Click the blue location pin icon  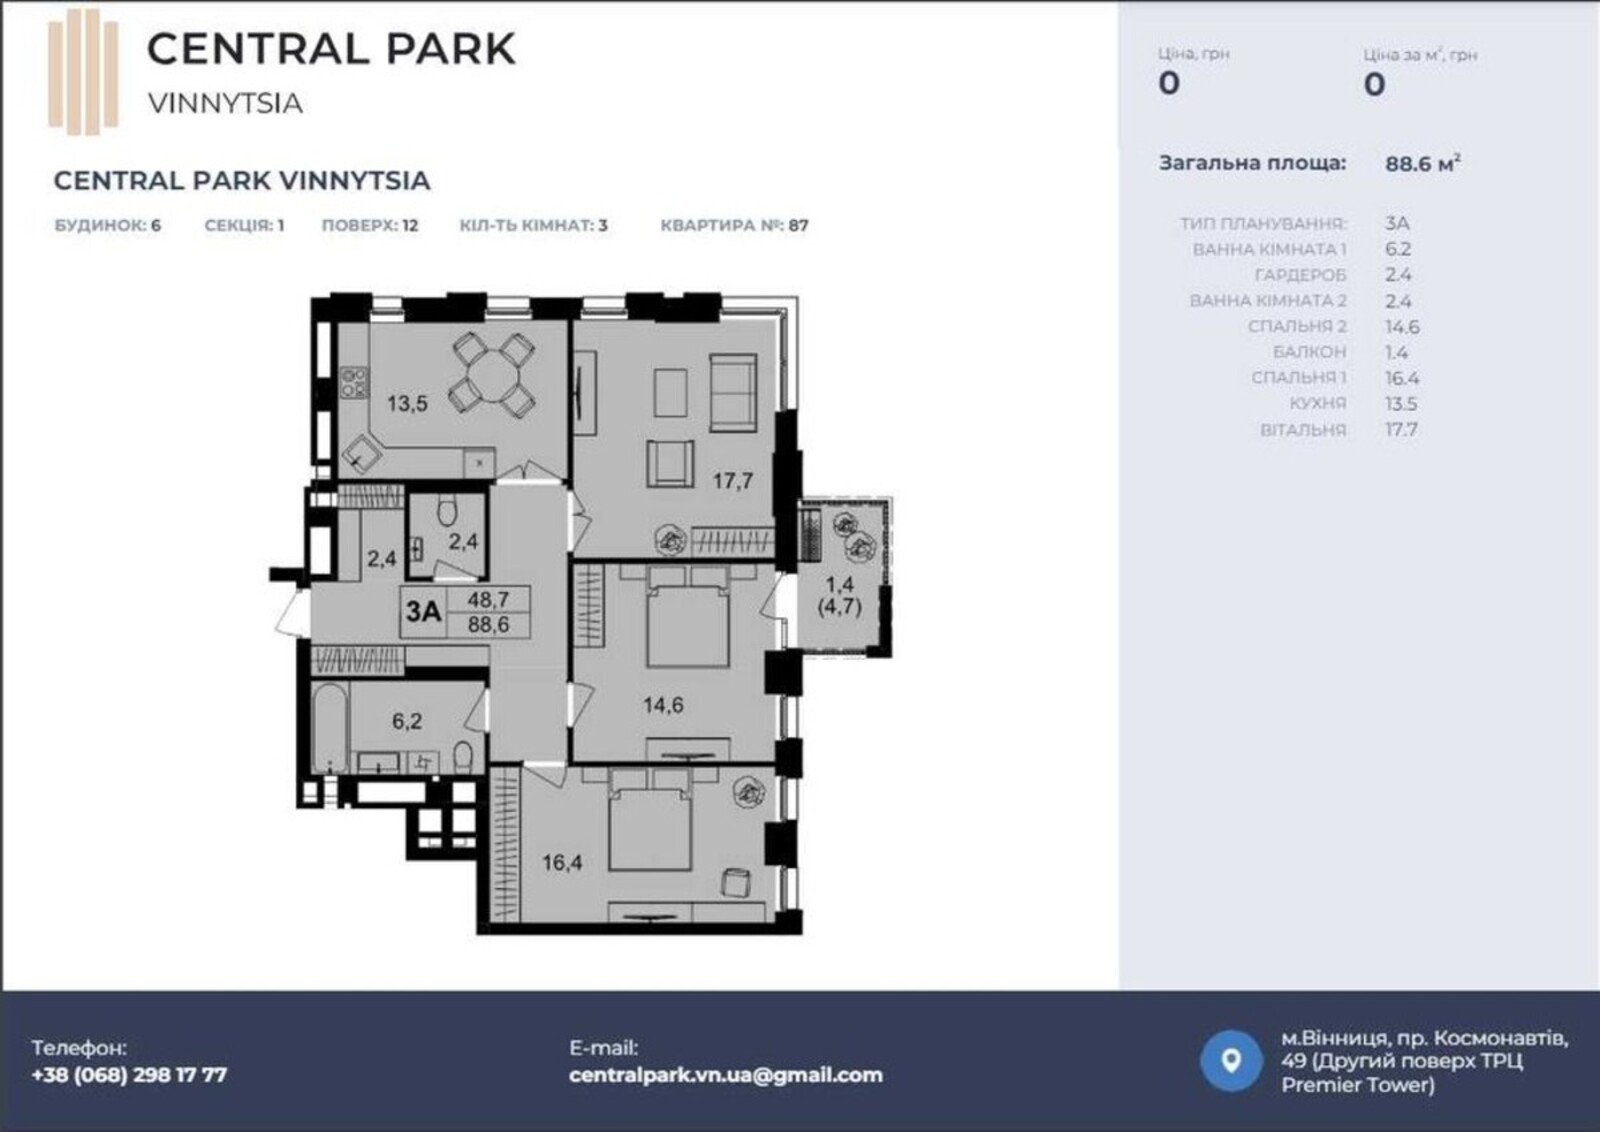[1231, 1060]
